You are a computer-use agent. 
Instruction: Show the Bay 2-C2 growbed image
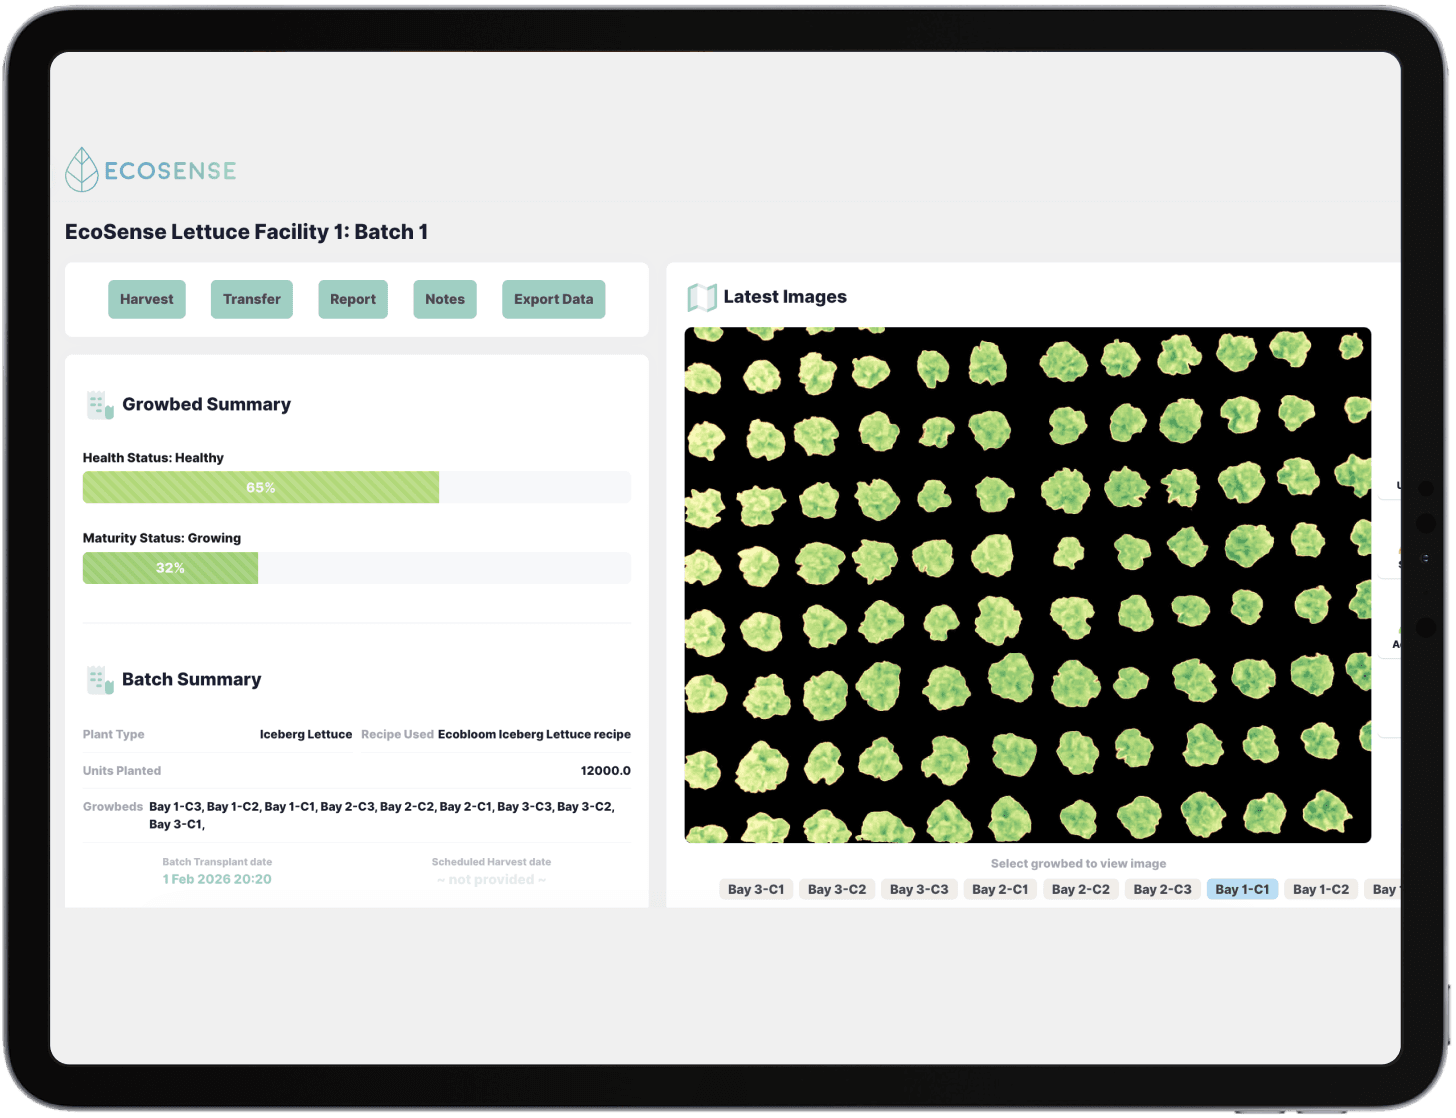1081,889
